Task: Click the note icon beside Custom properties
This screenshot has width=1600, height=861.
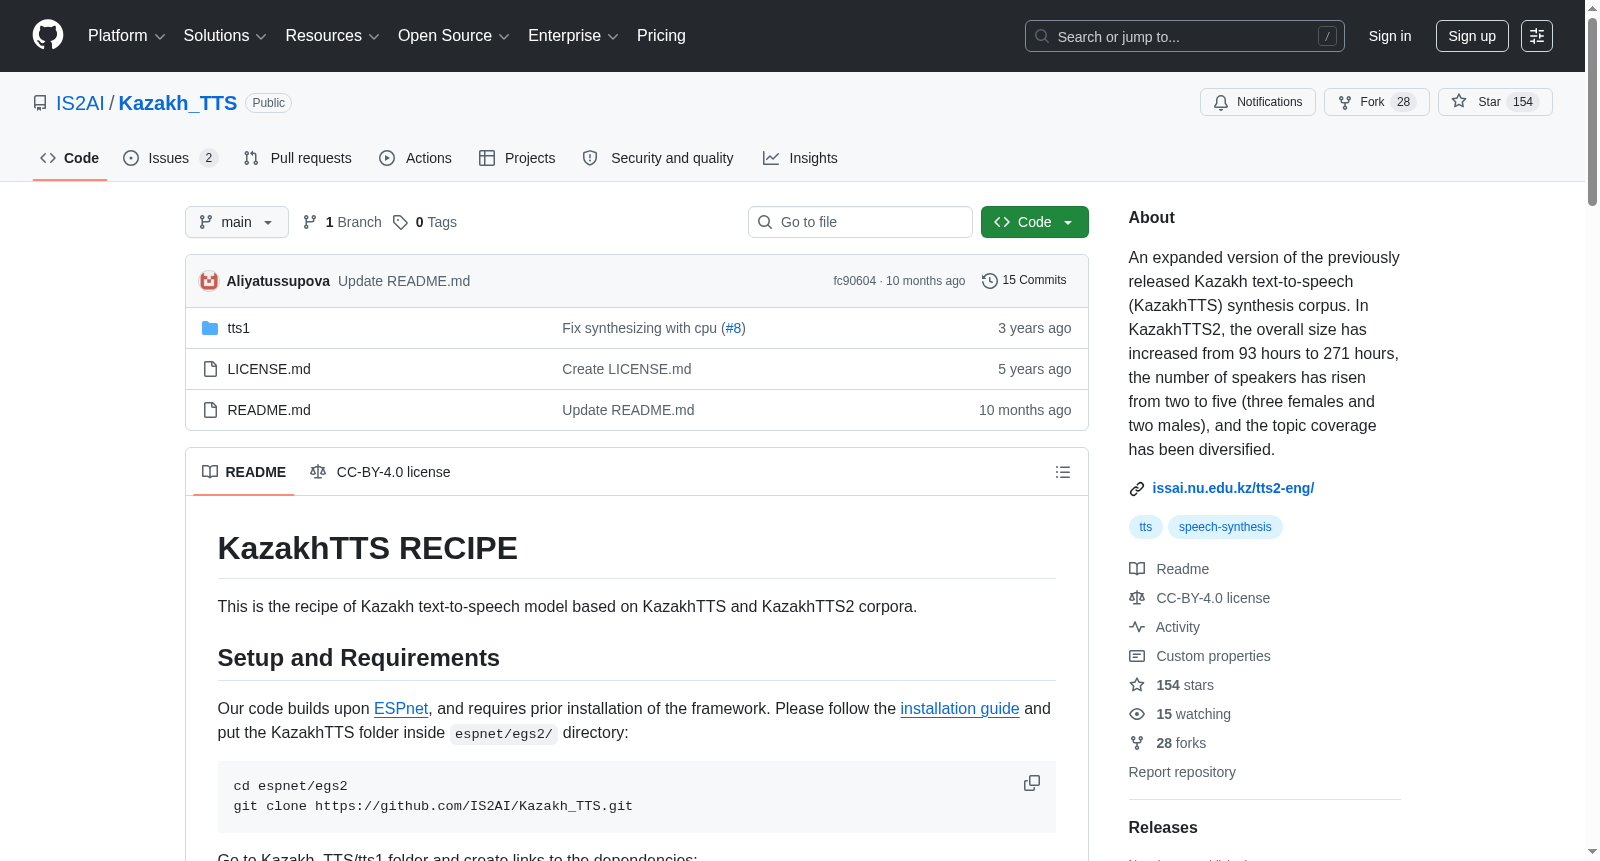Action: coord(1137,656)
